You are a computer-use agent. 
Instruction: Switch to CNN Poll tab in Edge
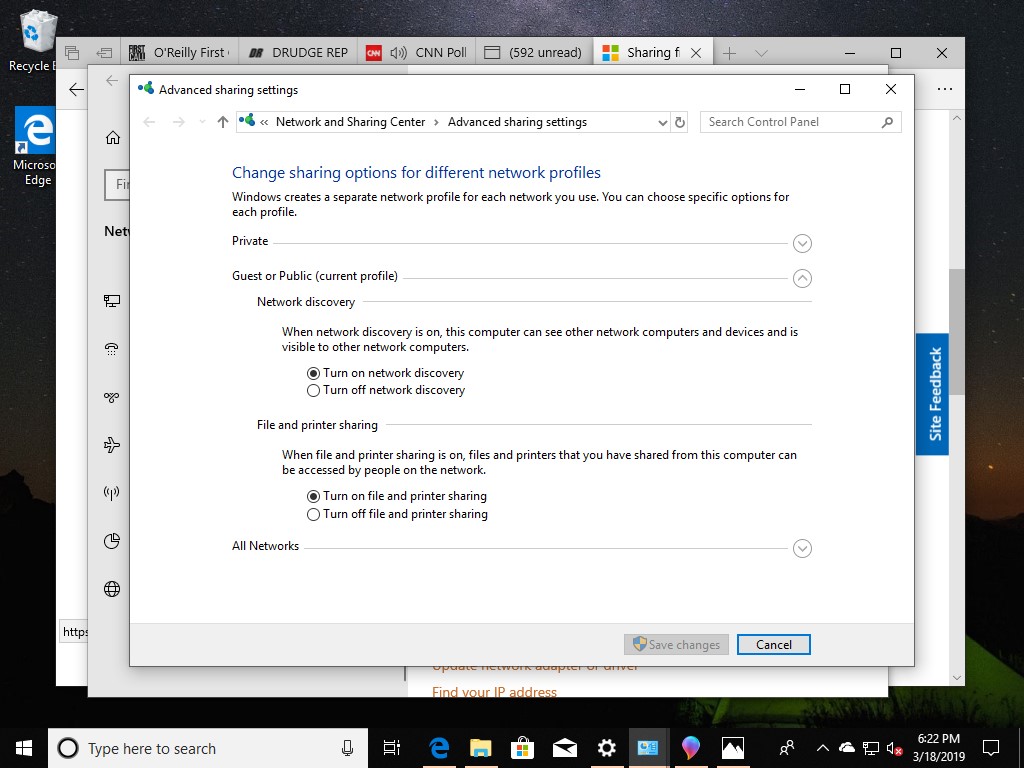417,53
